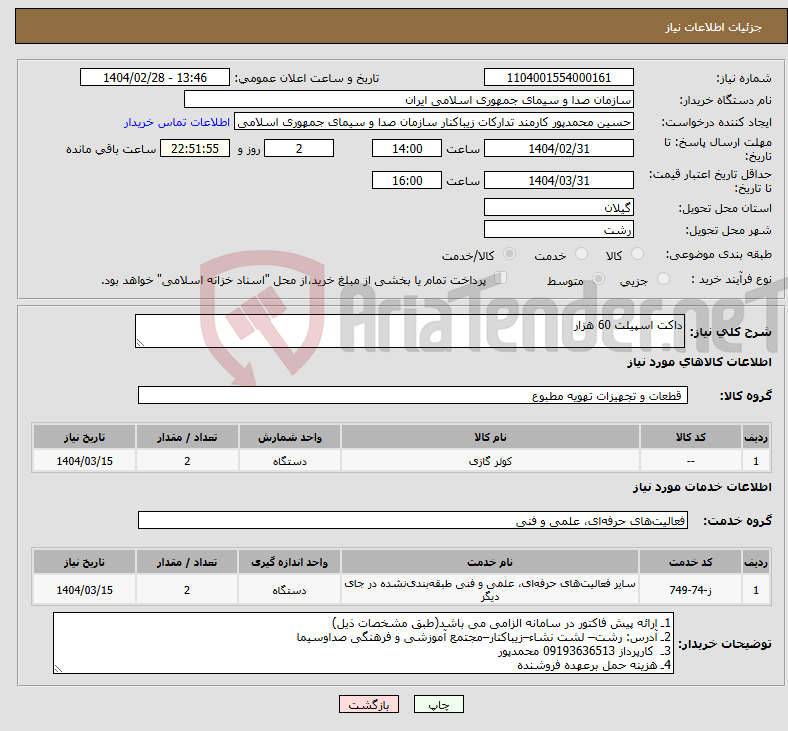Select the جزیی purchase type radio
The image size is (788, 731).
pos(663,278)
